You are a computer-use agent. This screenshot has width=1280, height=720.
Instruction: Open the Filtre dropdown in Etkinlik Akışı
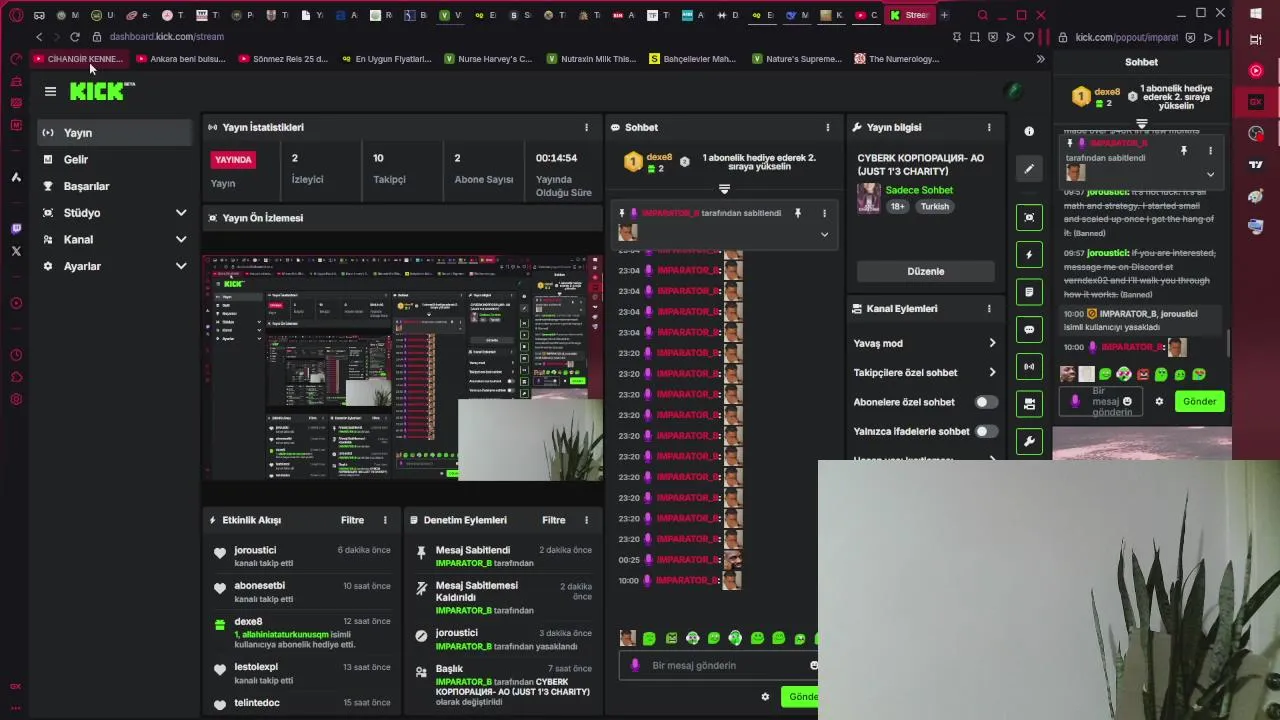point(352,520)
